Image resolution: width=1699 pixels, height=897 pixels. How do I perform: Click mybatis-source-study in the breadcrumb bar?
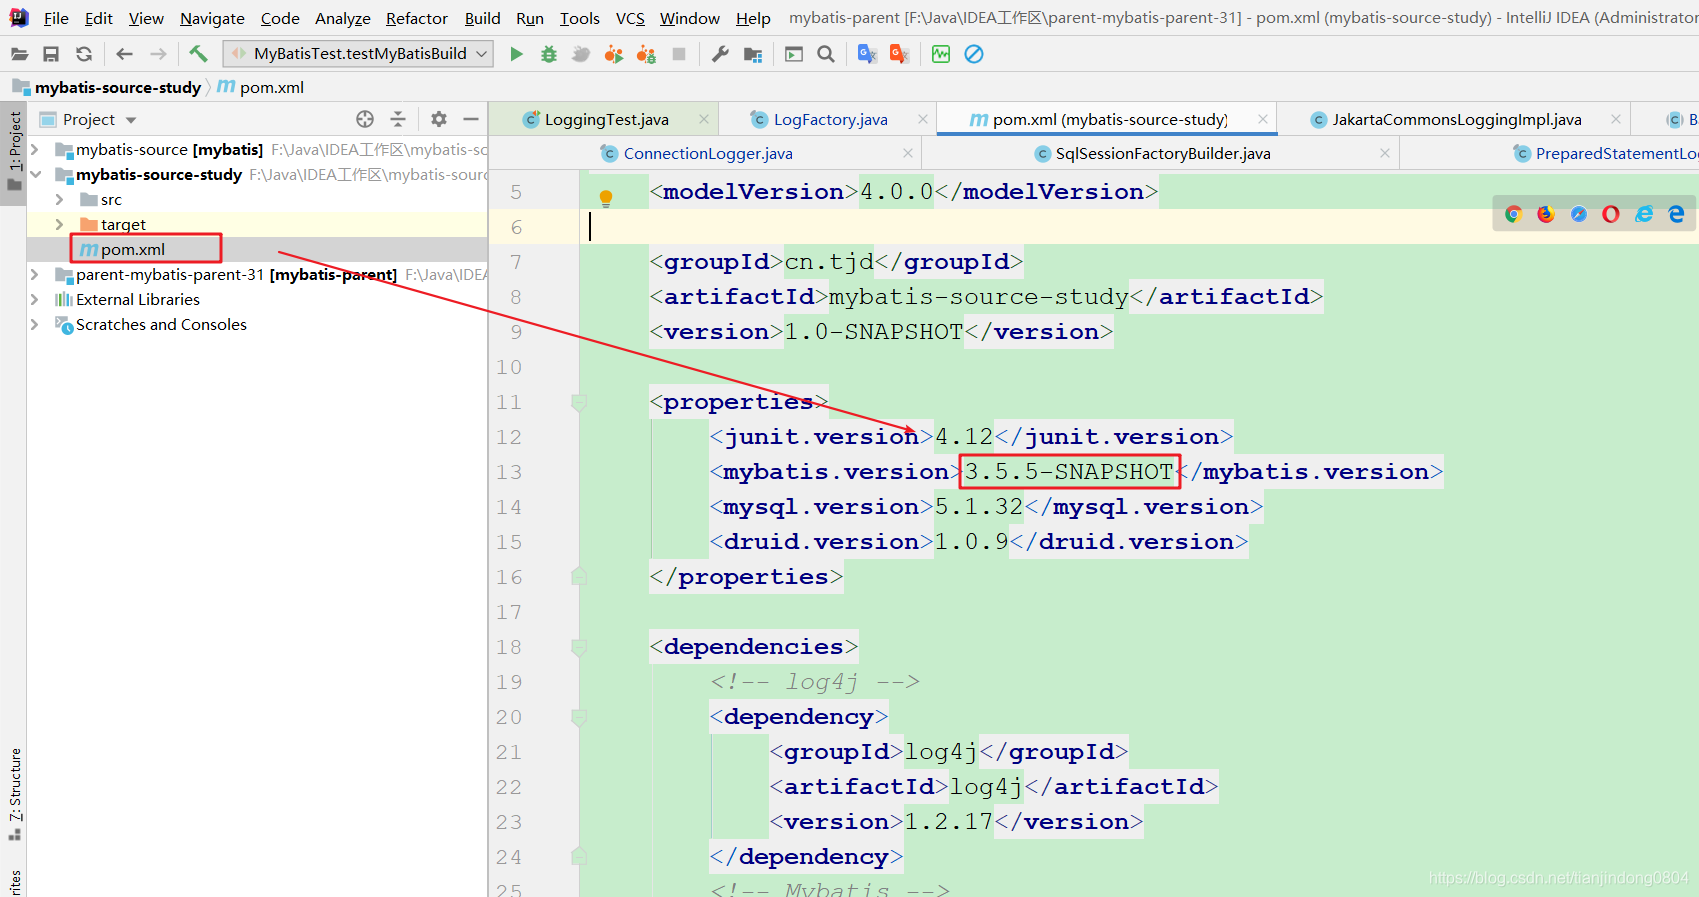pyautogui.click(x=118, y=87)
